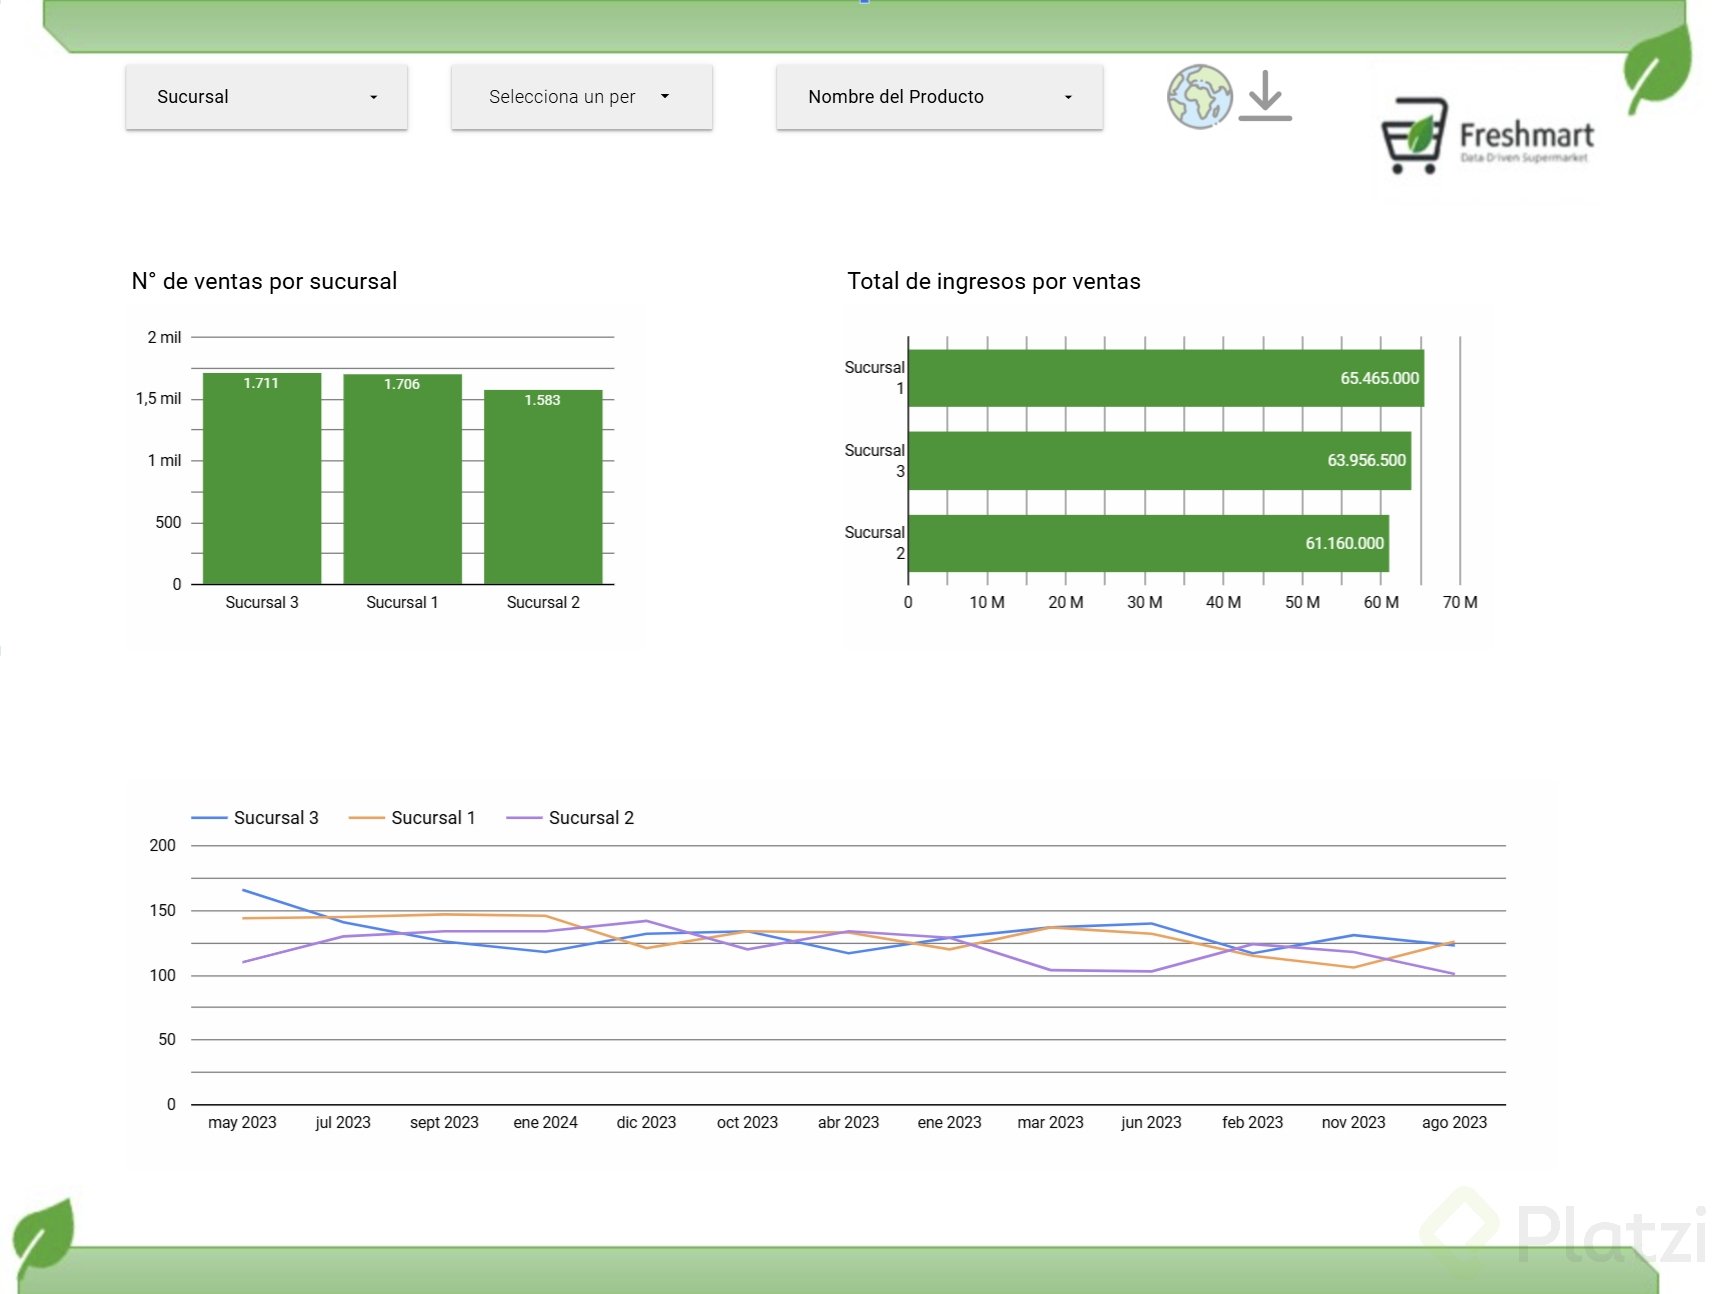
Task: Click the Freshmart brand name text
Action: (x=1526, y=134)
